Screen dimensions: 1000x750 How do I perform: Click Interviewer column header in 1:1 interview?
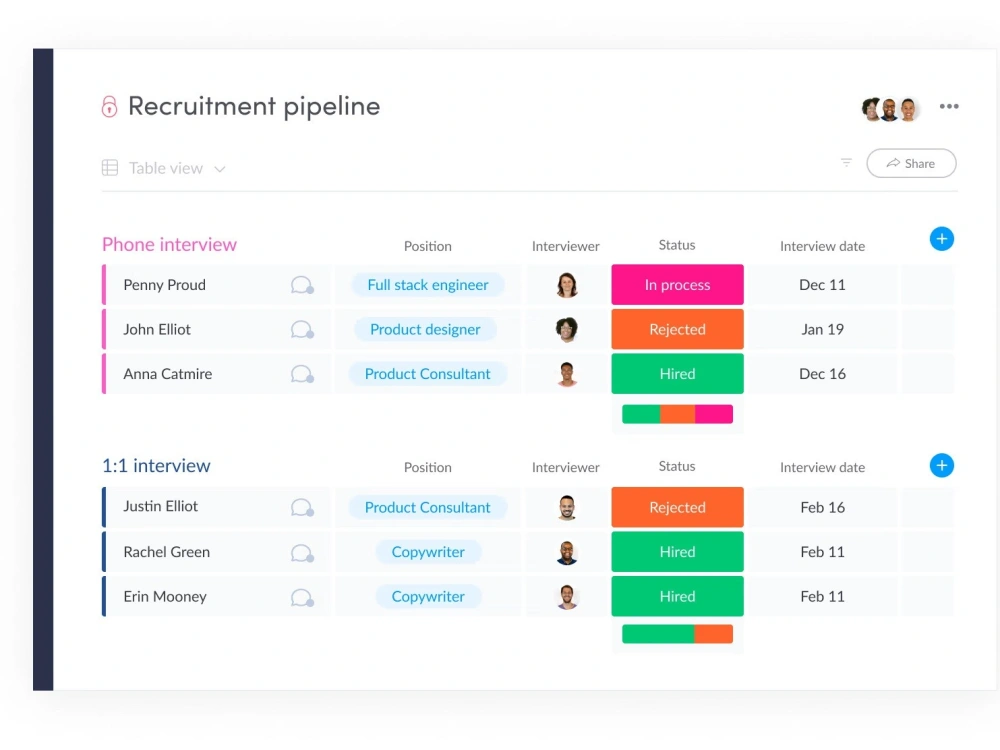(566, 467)
